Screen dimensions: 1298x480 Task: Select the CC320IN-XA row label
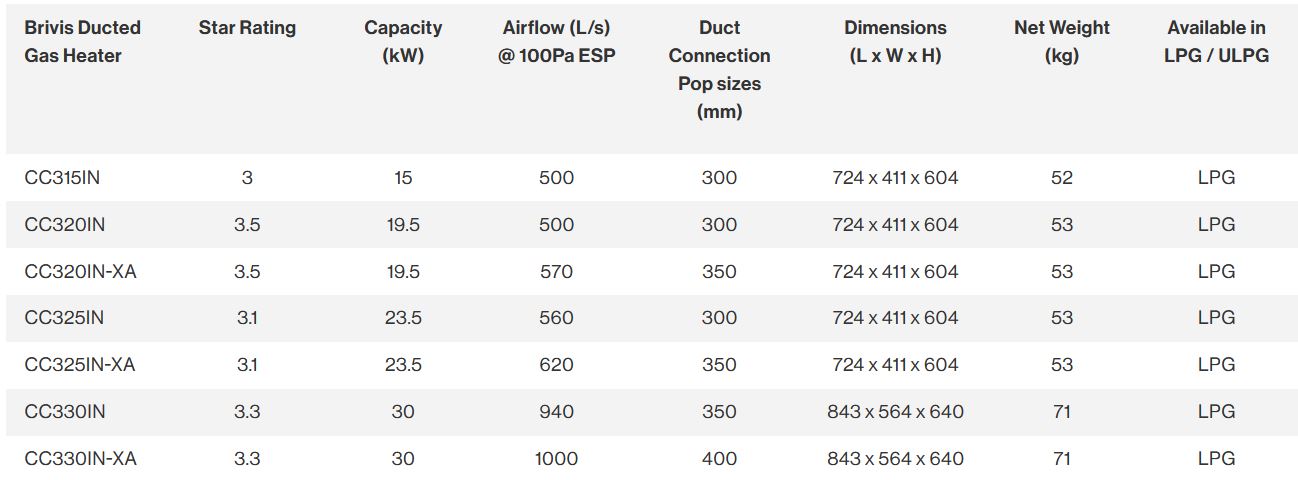(80, 271)
